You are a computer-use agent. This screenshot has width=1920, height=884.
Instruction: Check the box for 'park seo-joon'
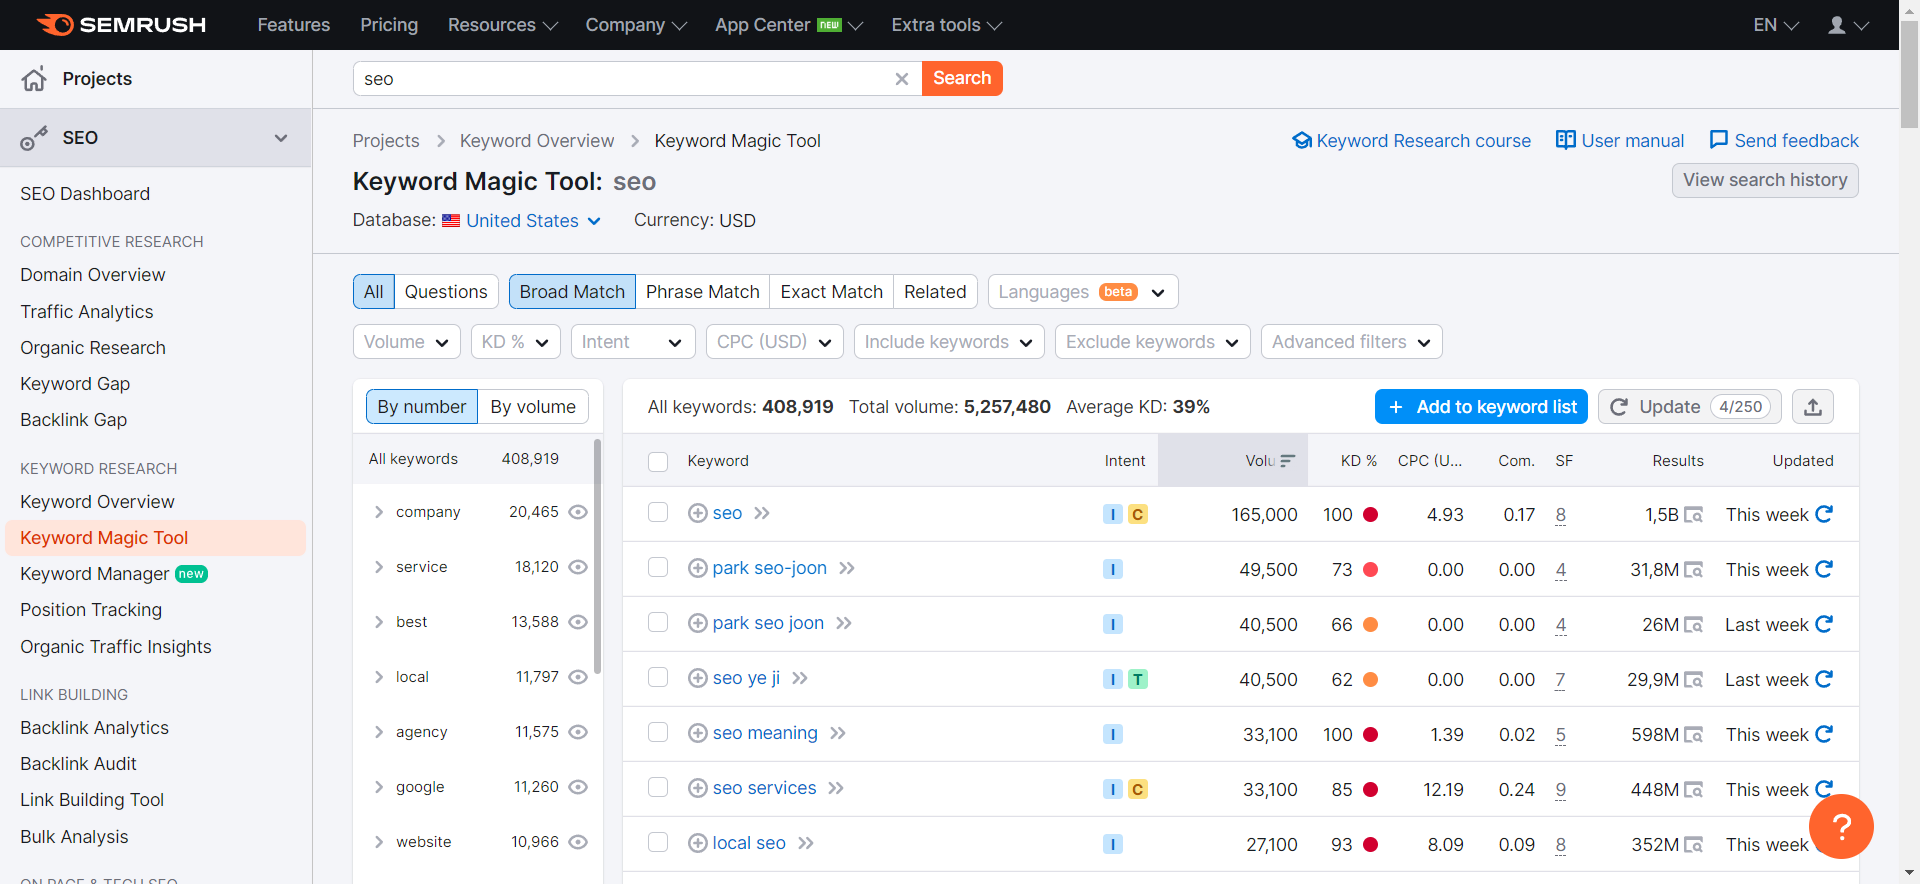pyautogui.click(x=658, y=567)
